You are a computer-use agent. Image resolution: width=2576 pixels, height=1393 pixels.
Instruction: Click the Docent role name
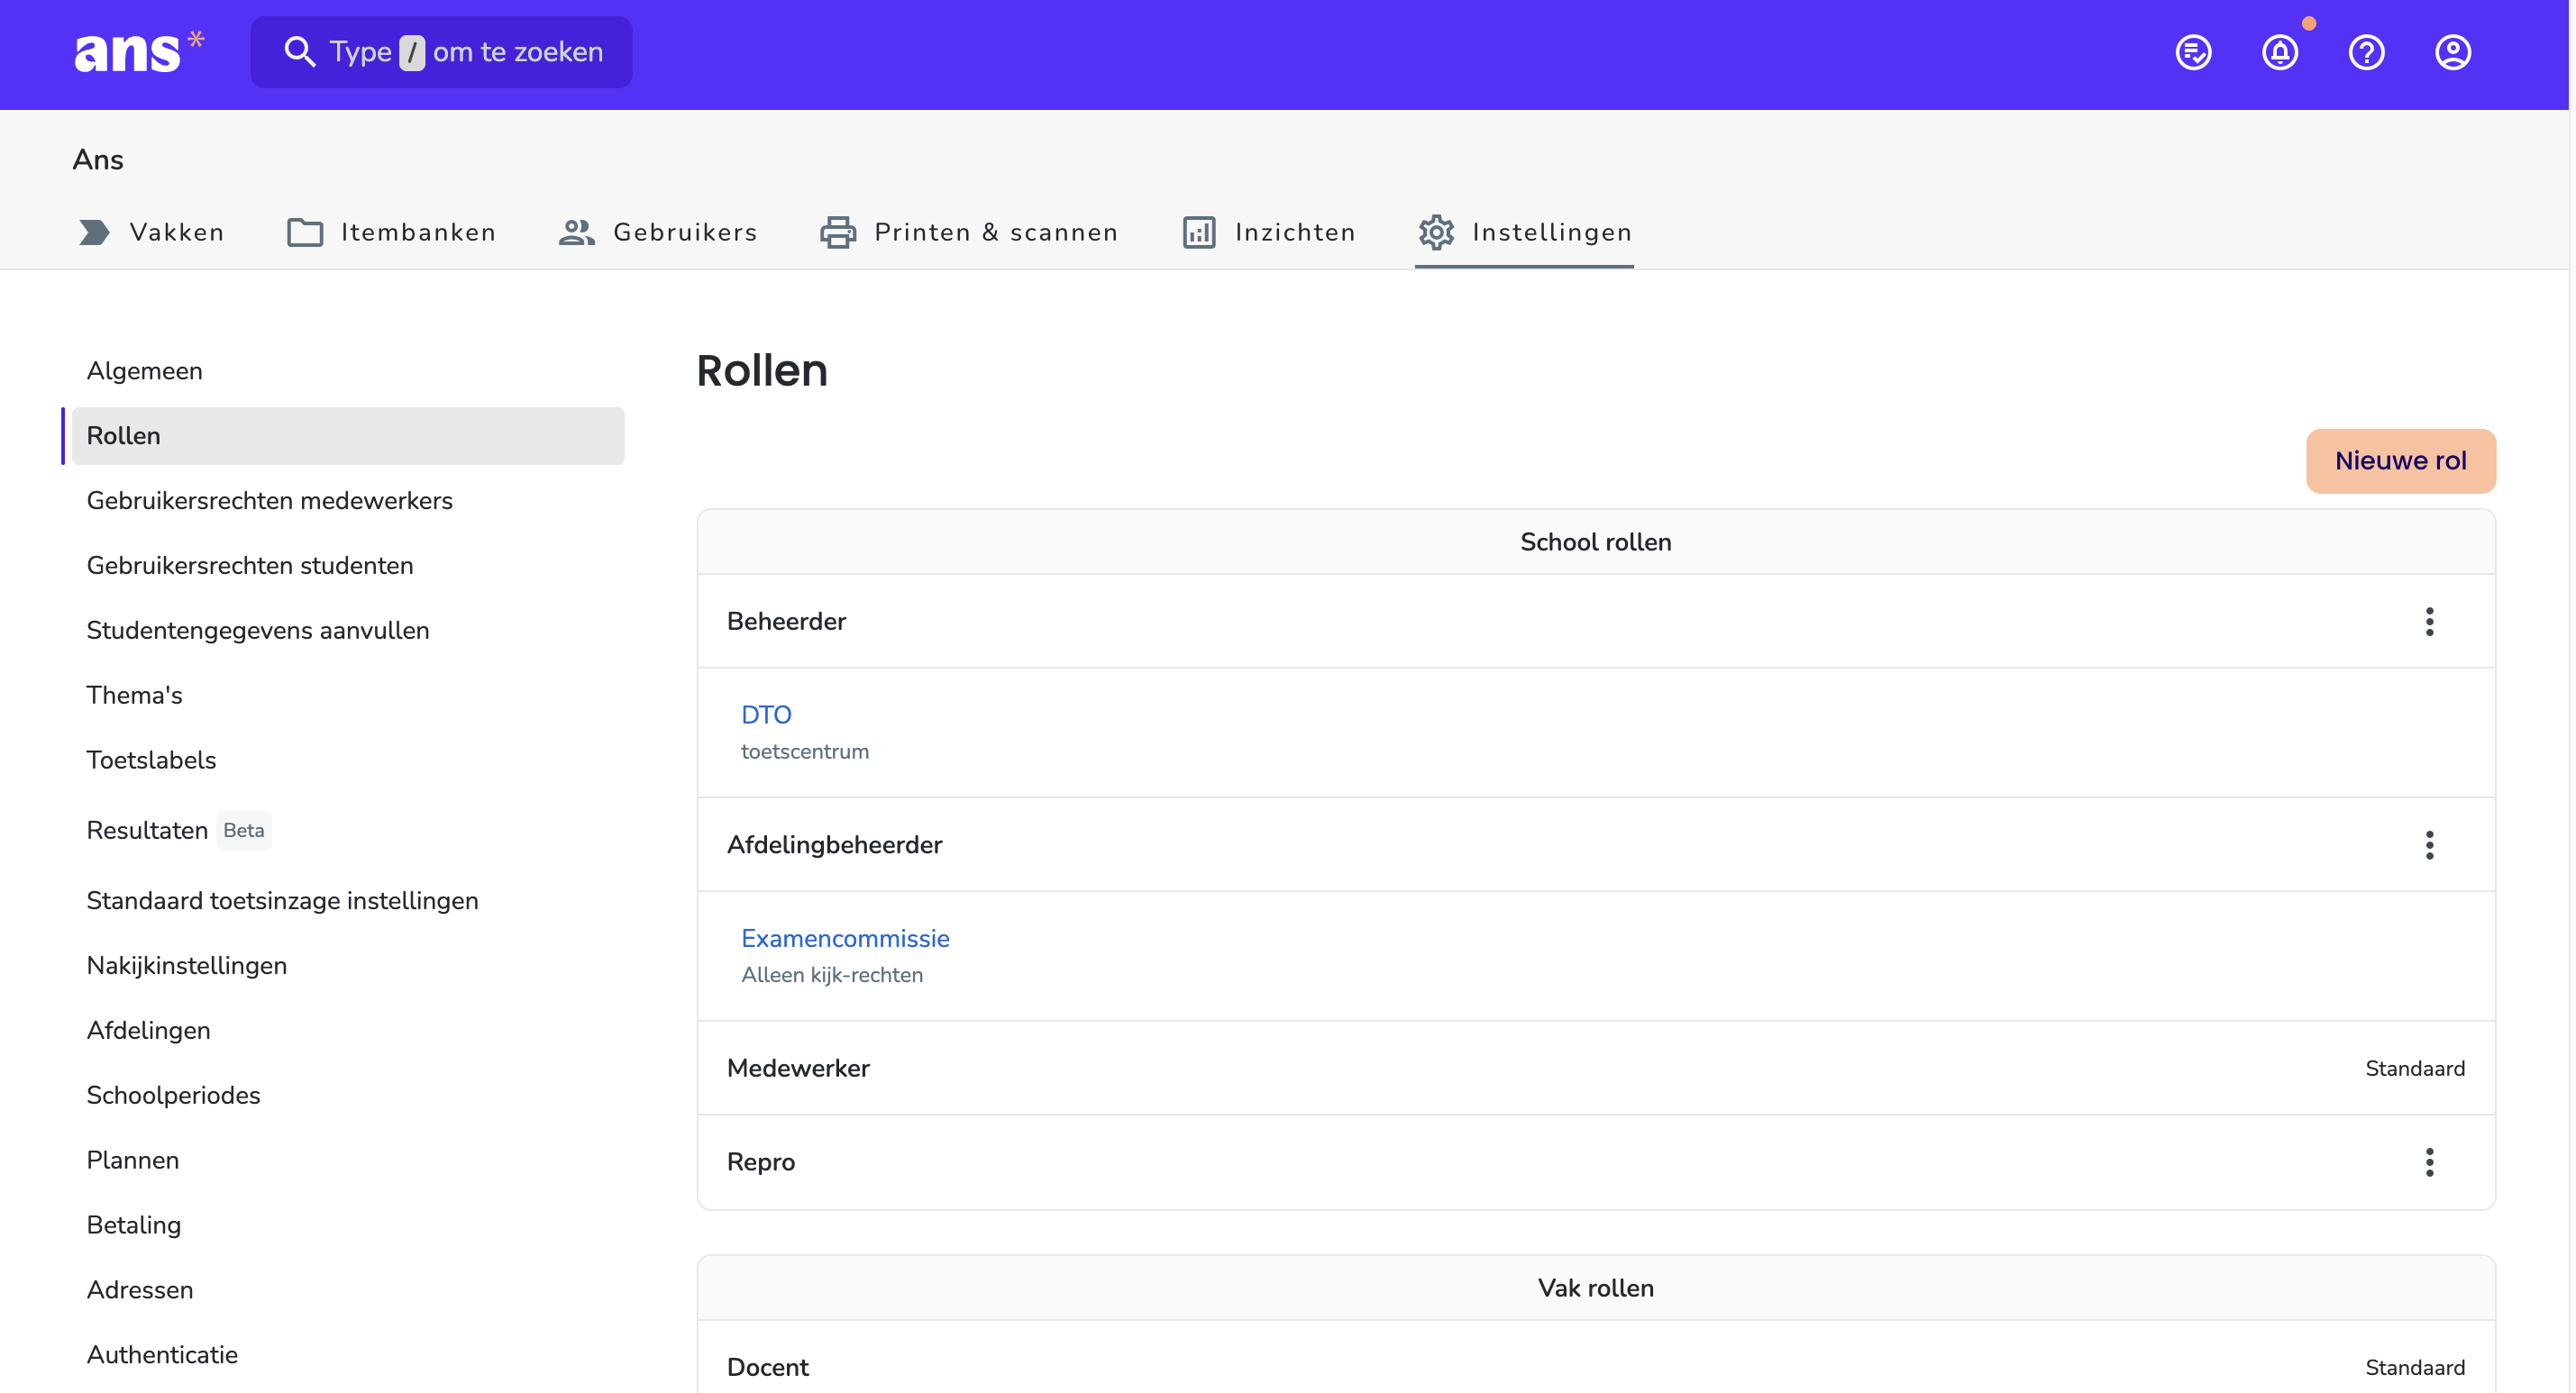click(x=767, y=1367)
